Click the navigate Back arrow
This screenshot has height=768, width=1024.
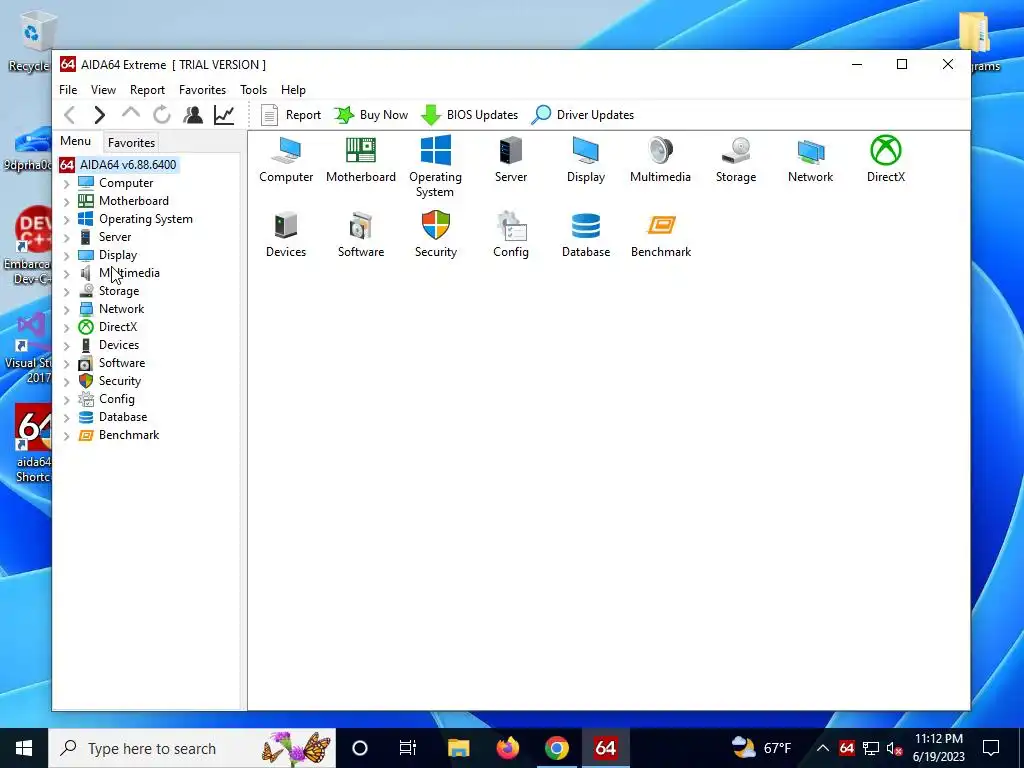click(x=70, y=115)
